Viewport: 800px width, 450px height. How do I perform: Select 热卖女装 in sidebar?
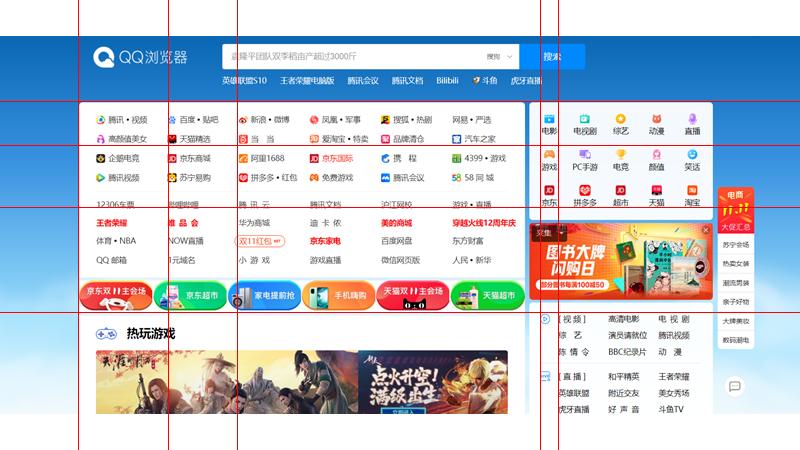736,264
